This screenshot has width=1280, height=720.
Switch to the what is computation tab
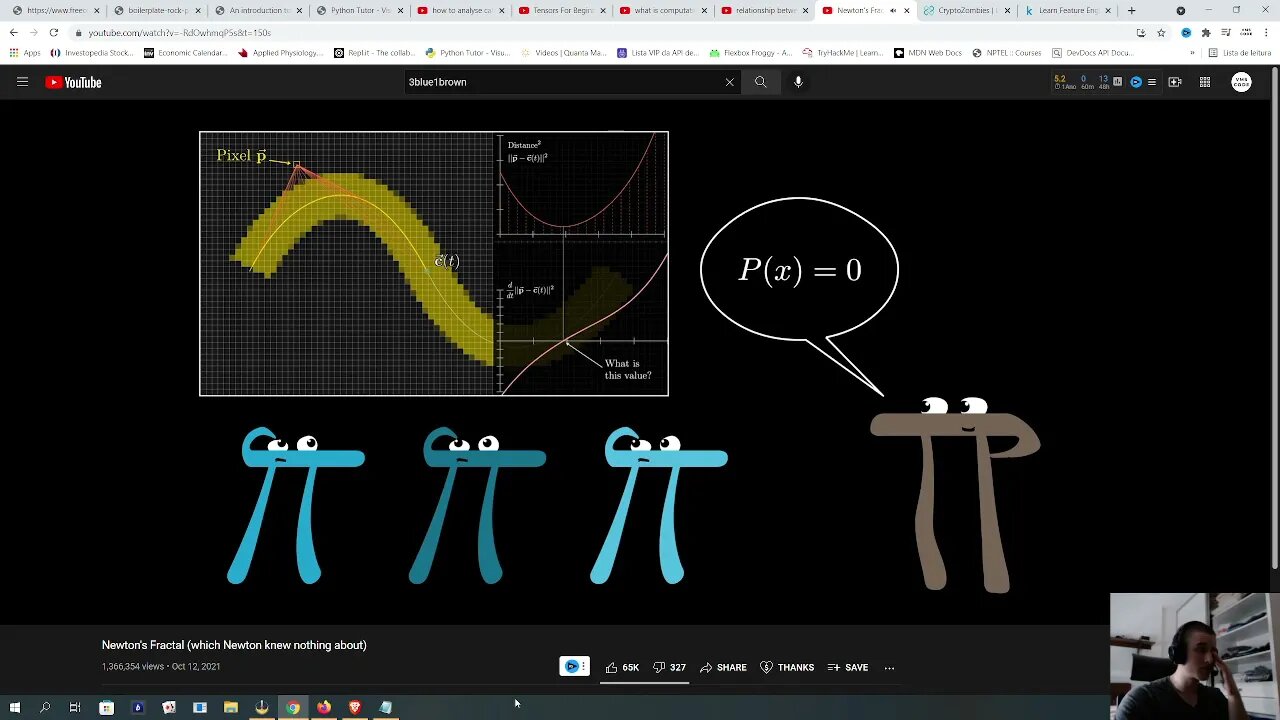tap(661, 10)
